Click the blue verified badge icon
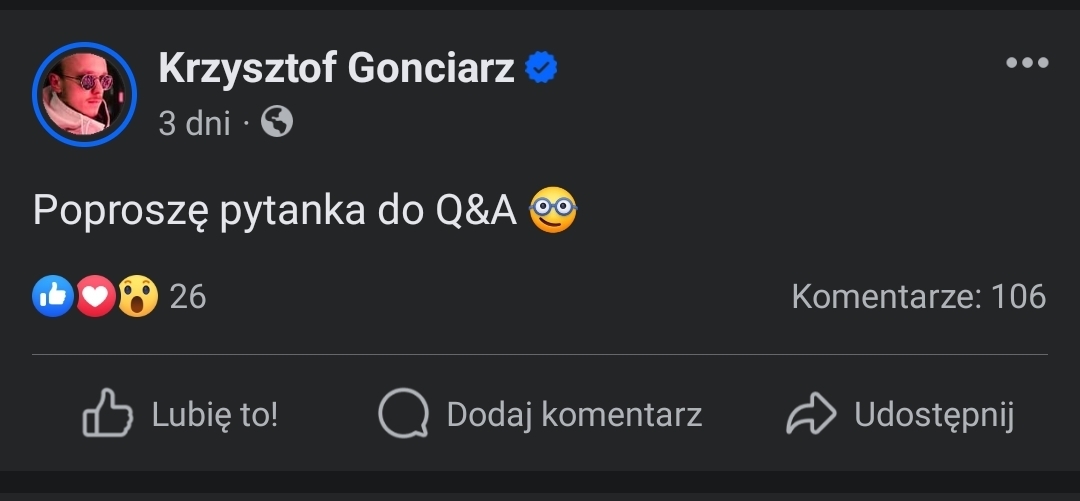This screenshot has height=501, width=1080. pyautogui.click(x=541, y=69)
